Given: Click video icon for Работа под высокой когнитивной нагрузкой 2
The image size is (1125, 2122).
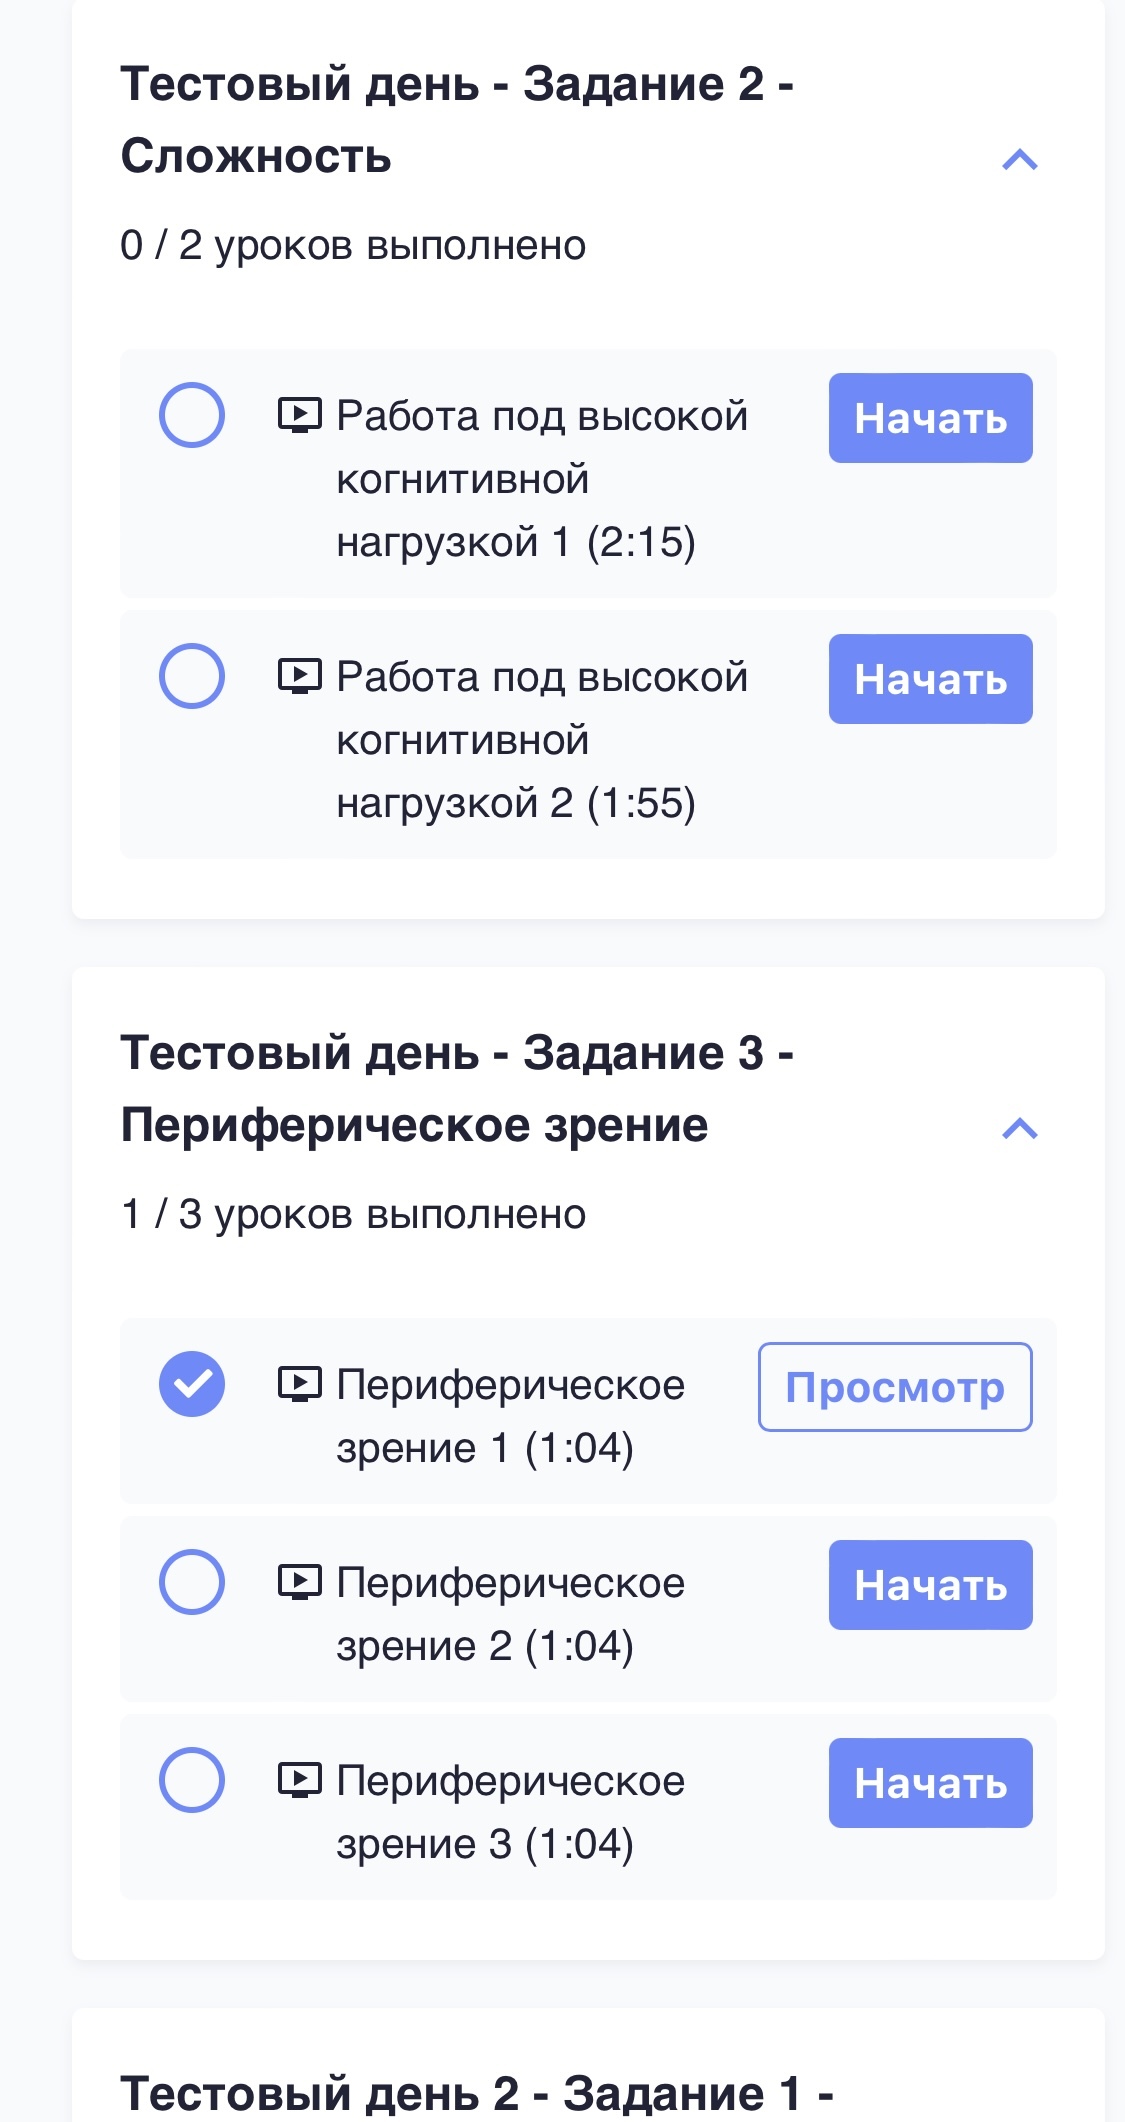Looking at the screenshot, I should 299,676.
